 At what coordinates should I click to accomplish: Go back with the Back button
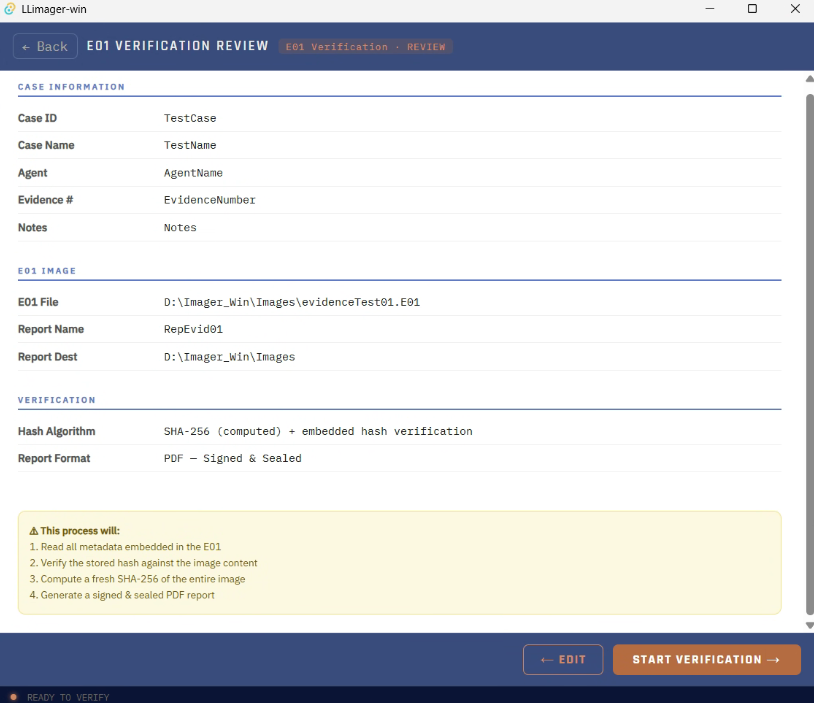click(45, 46)
